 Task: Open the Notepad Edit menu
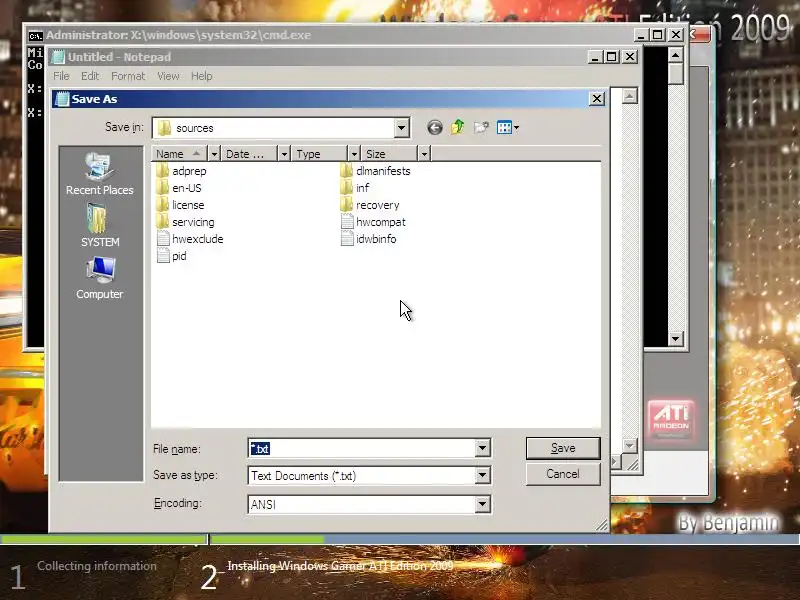pos(90,76)
